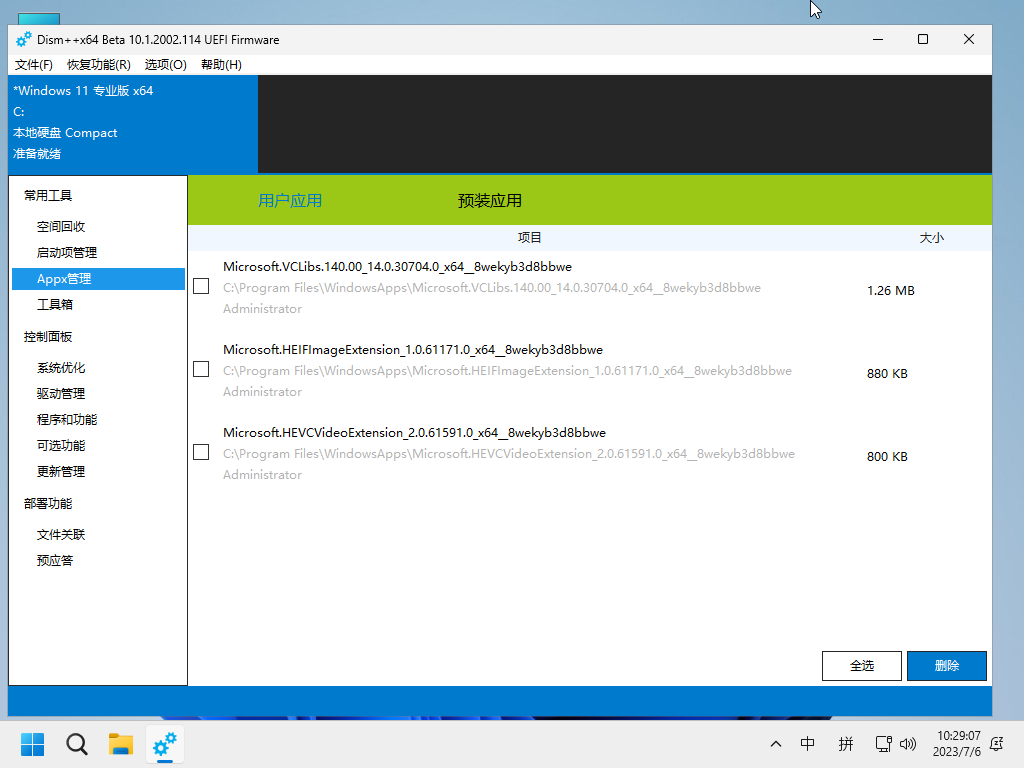Click the 大小 column header
The height and width of the screenshot is (768, 1024).
(x=931, y=238)
